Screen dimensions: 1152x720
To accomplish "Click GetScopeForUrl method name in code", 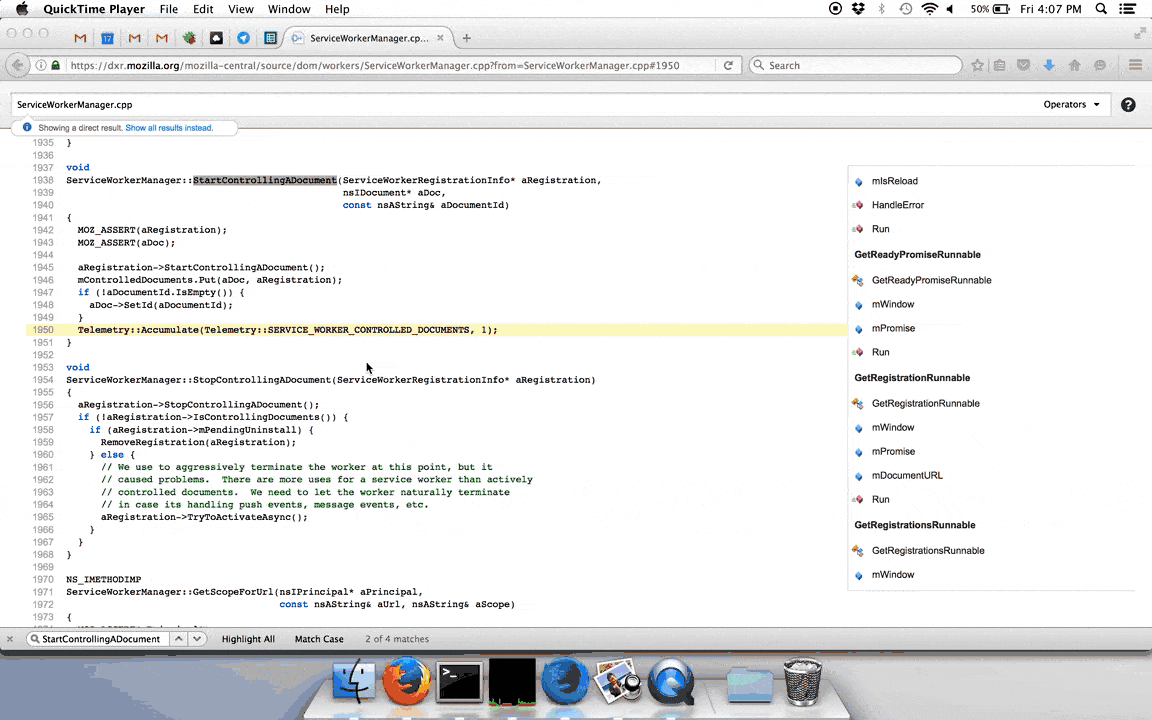I will [233, 592].
